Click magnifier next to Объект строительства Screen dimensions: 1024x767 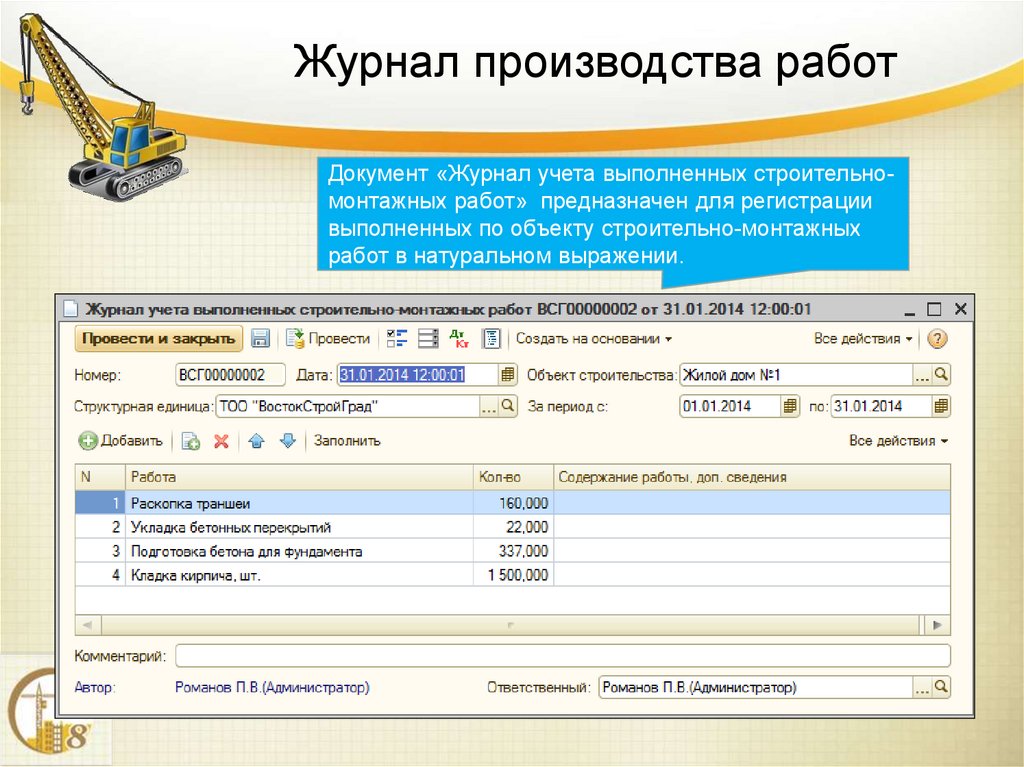tap(940, 375)
